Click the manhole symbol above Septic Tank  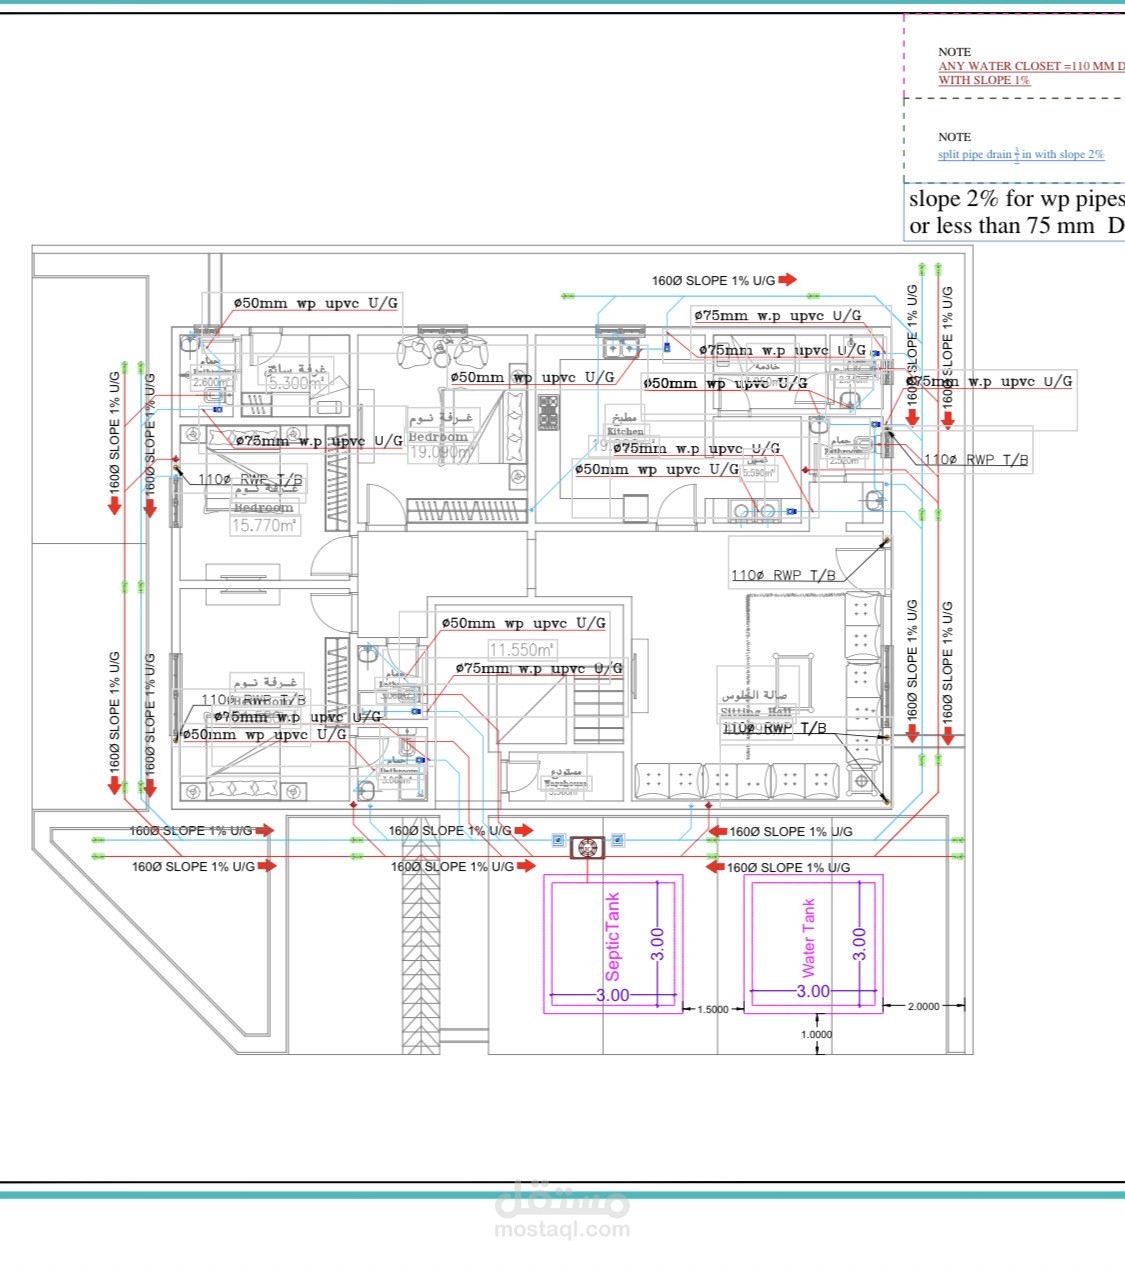click(587, 848)
